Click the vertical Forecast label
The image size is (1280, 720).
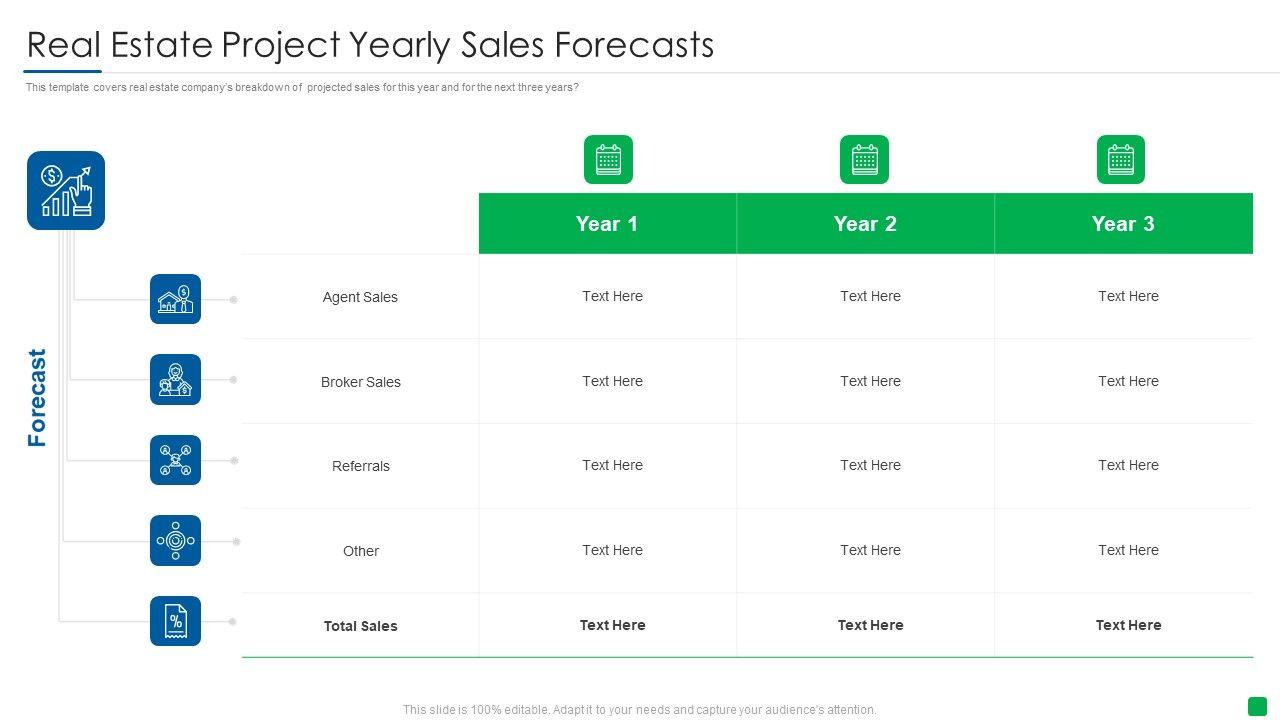(x=37, y=397)
